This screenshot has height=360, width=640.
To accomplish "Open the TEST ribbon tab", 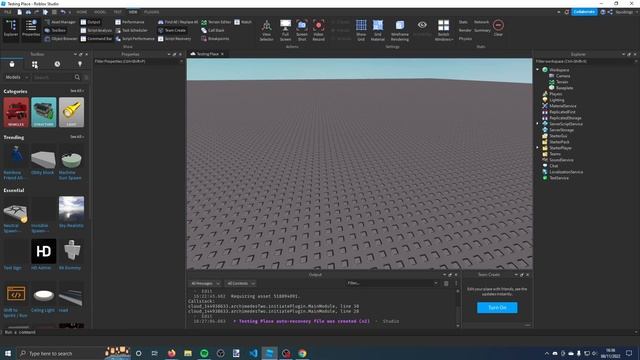I will 118,12.
